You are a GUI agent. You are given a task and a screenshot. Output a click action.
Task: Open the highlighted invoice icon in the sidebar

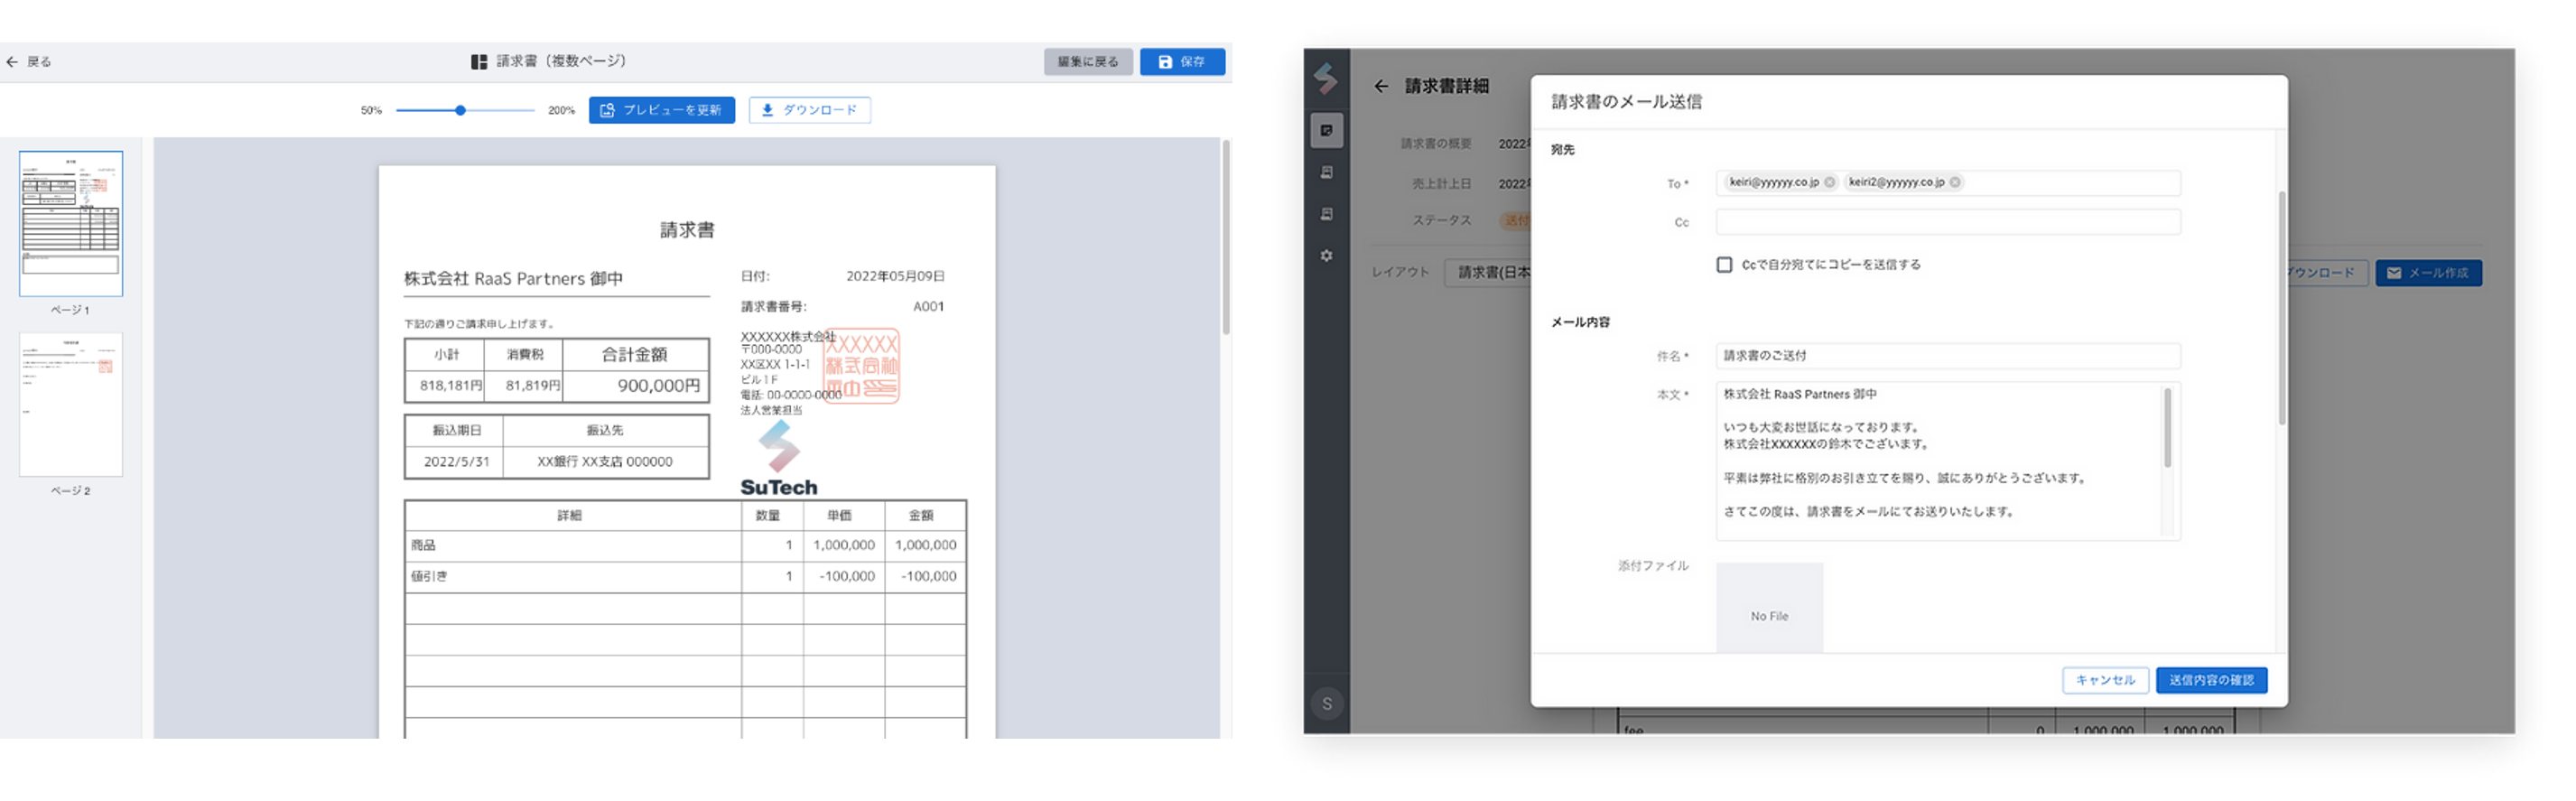tap(1326, 130)
